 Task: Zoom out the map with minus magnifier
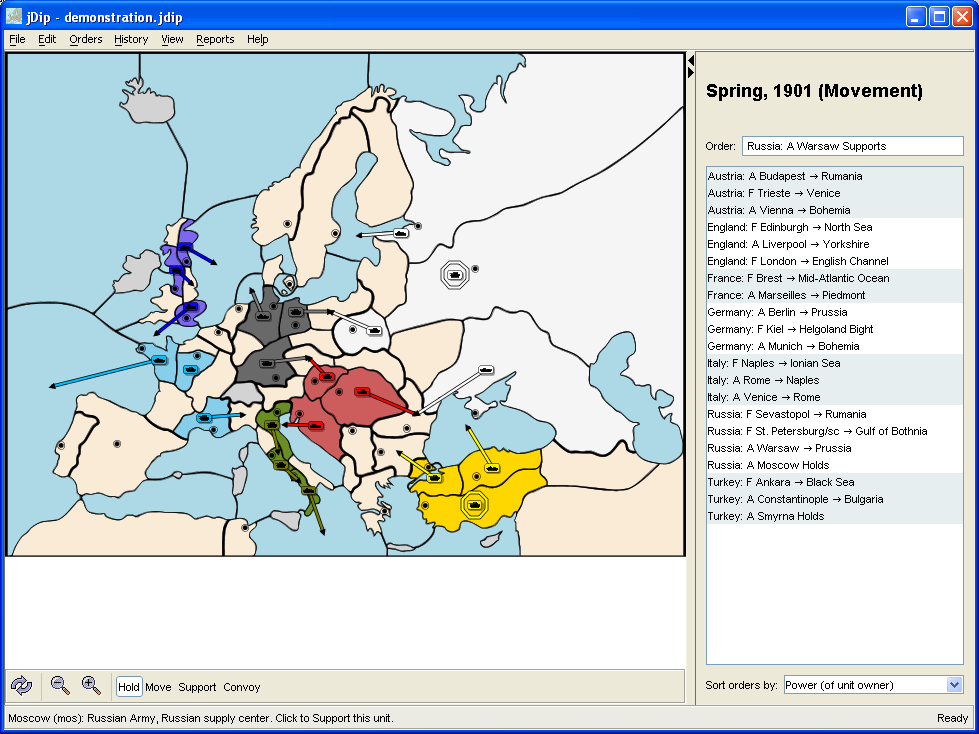point(60,685)
